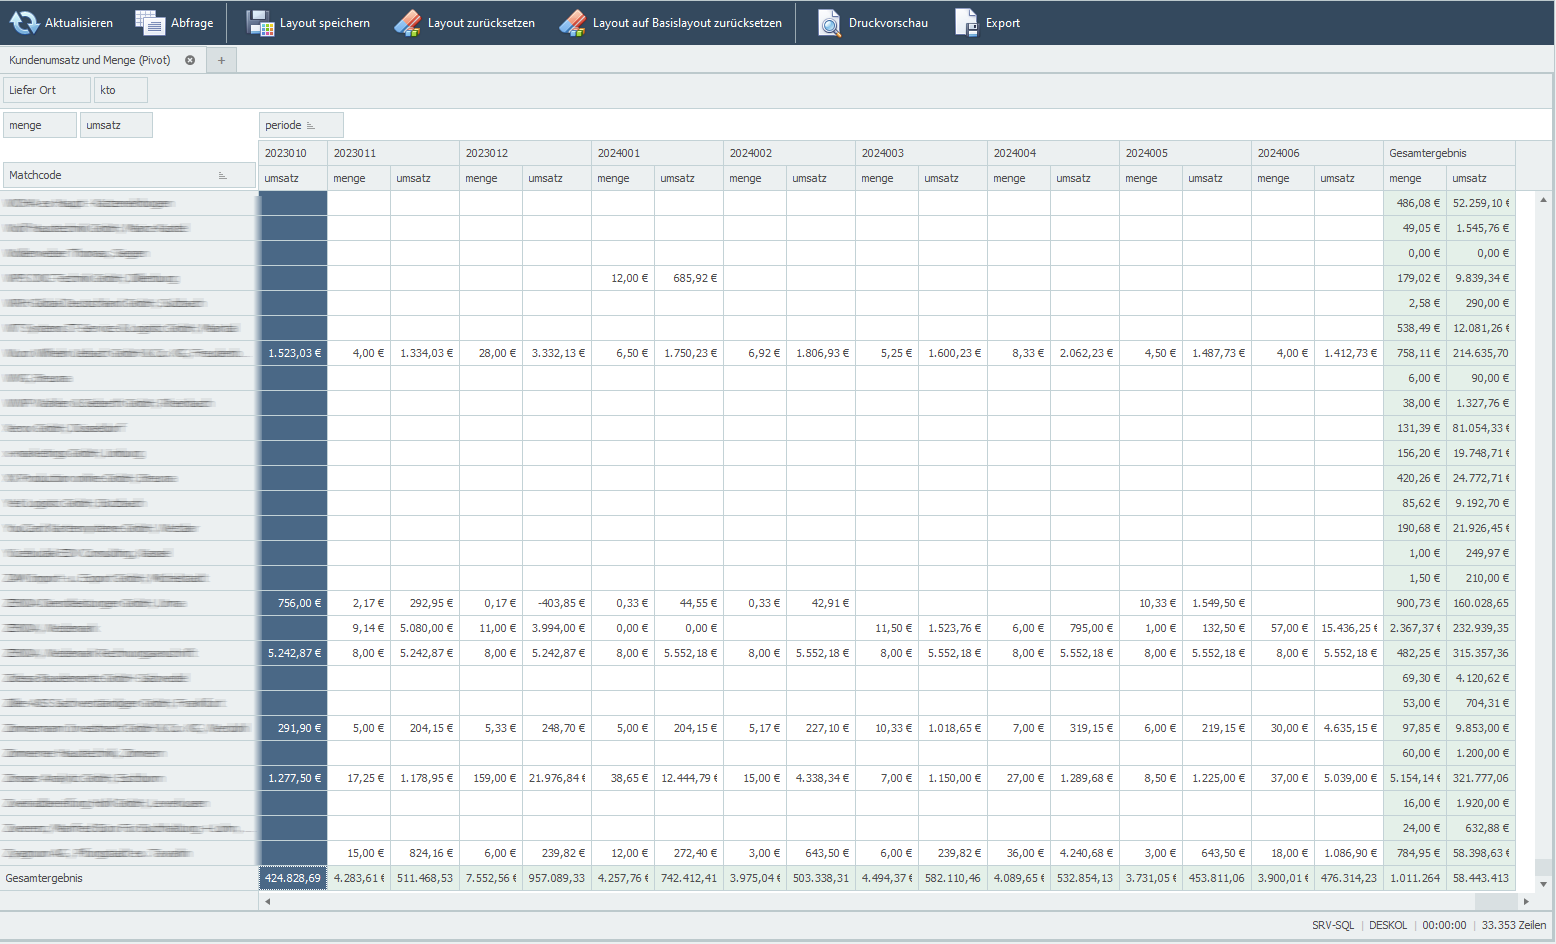Select cell 1.523,03 € in period 2023010
Viewport: 1556px width, 944px height.
pos(293,353)
